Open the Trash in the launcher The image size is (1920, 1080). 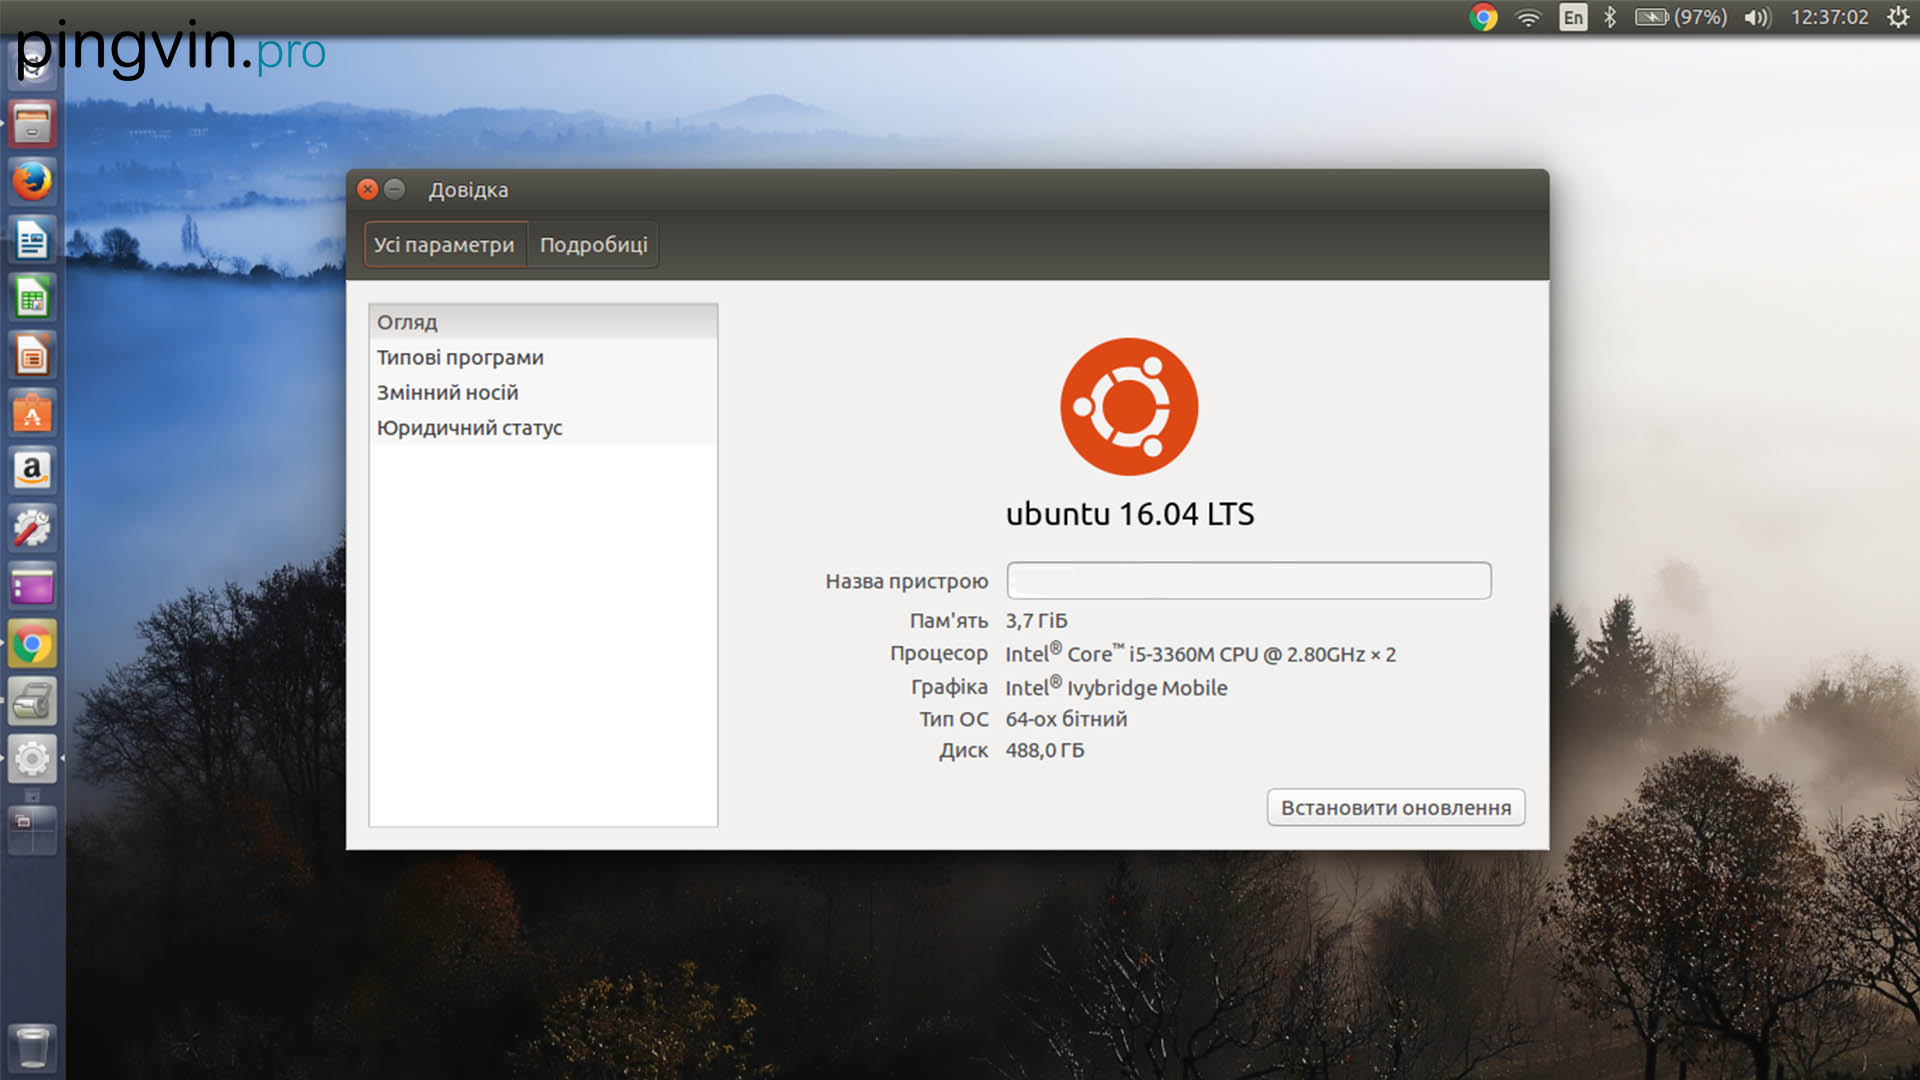32,1047
